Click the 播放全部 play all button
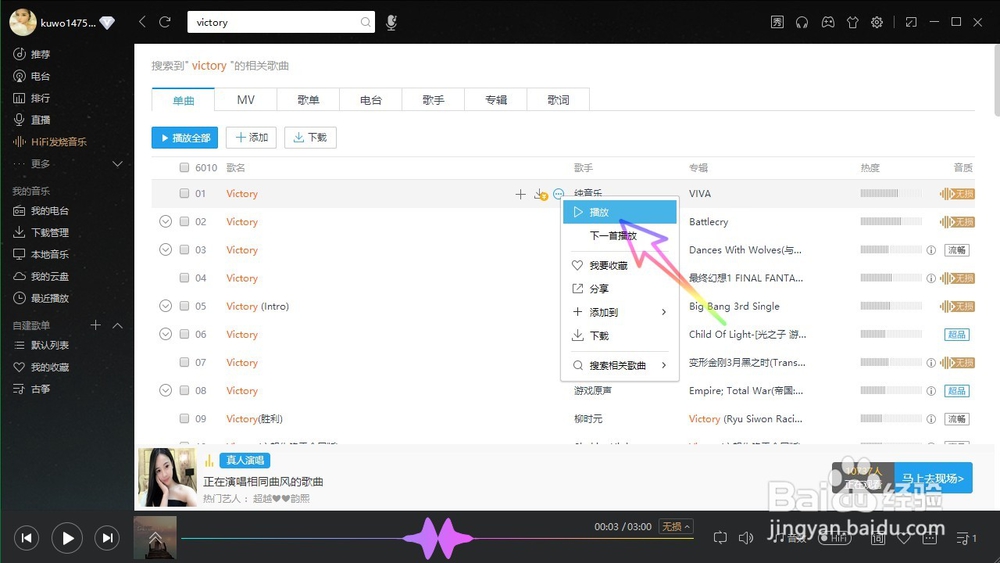Image resolution: width=1000 pixels, height=563 pixels. 184,138
